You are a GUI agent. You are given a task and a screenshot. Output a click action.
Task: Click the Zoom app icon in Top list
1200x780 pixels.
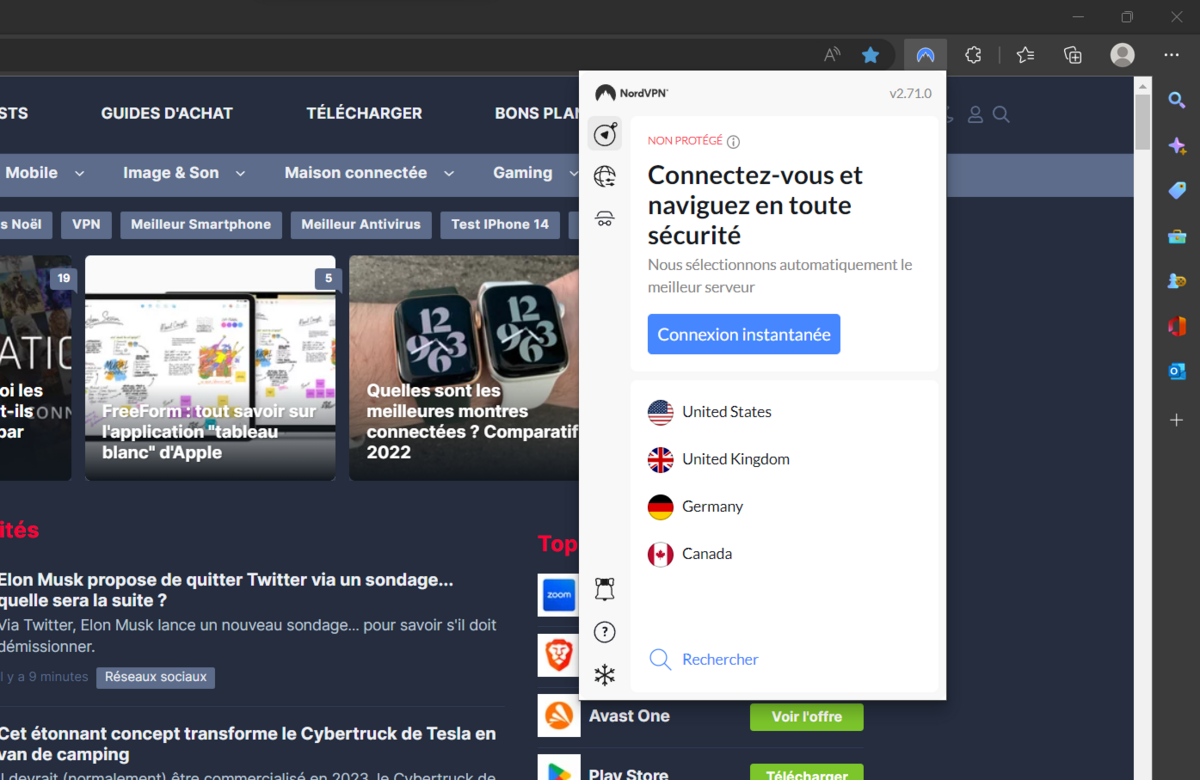coord(559,595)
